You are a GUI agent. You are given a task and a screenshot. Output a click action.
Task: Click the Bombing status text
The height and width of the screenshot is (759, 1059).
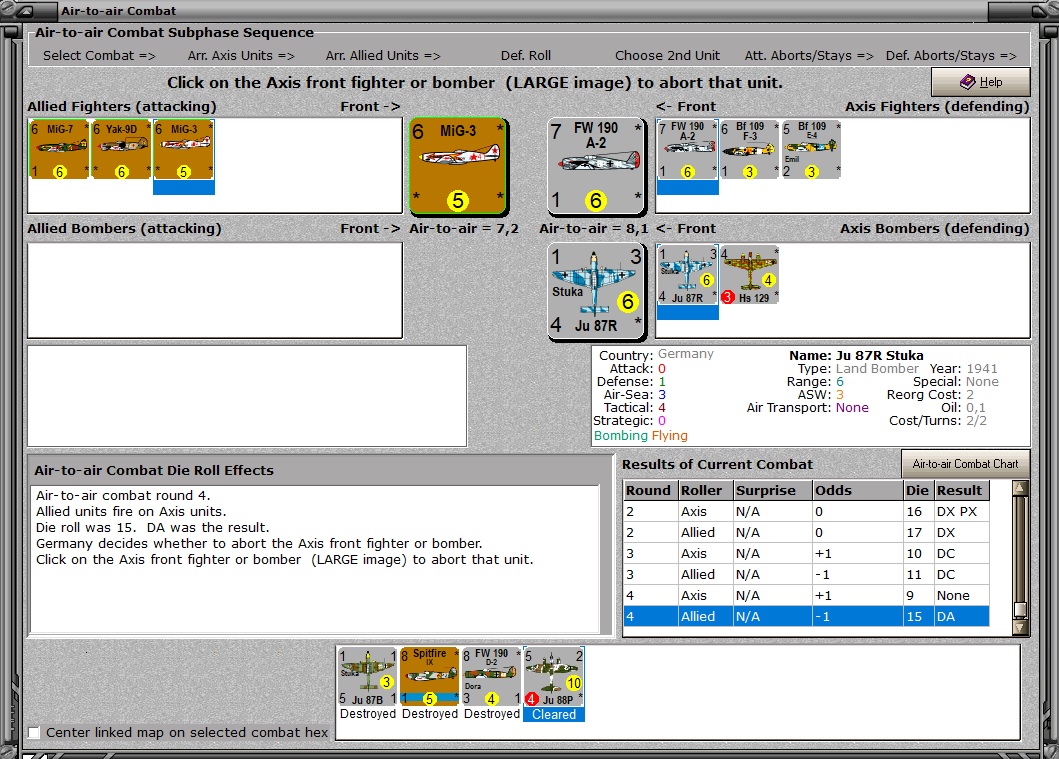(x=621, y=436)
